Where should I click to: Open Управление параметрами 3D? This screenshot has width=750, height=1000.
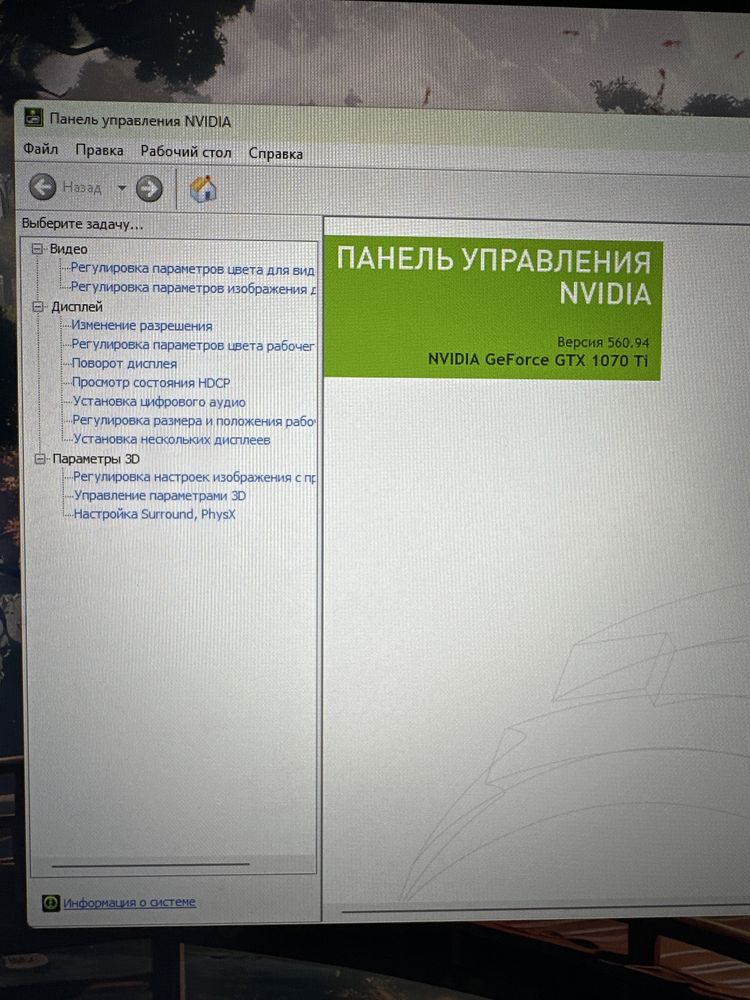[x=160, y=496]
